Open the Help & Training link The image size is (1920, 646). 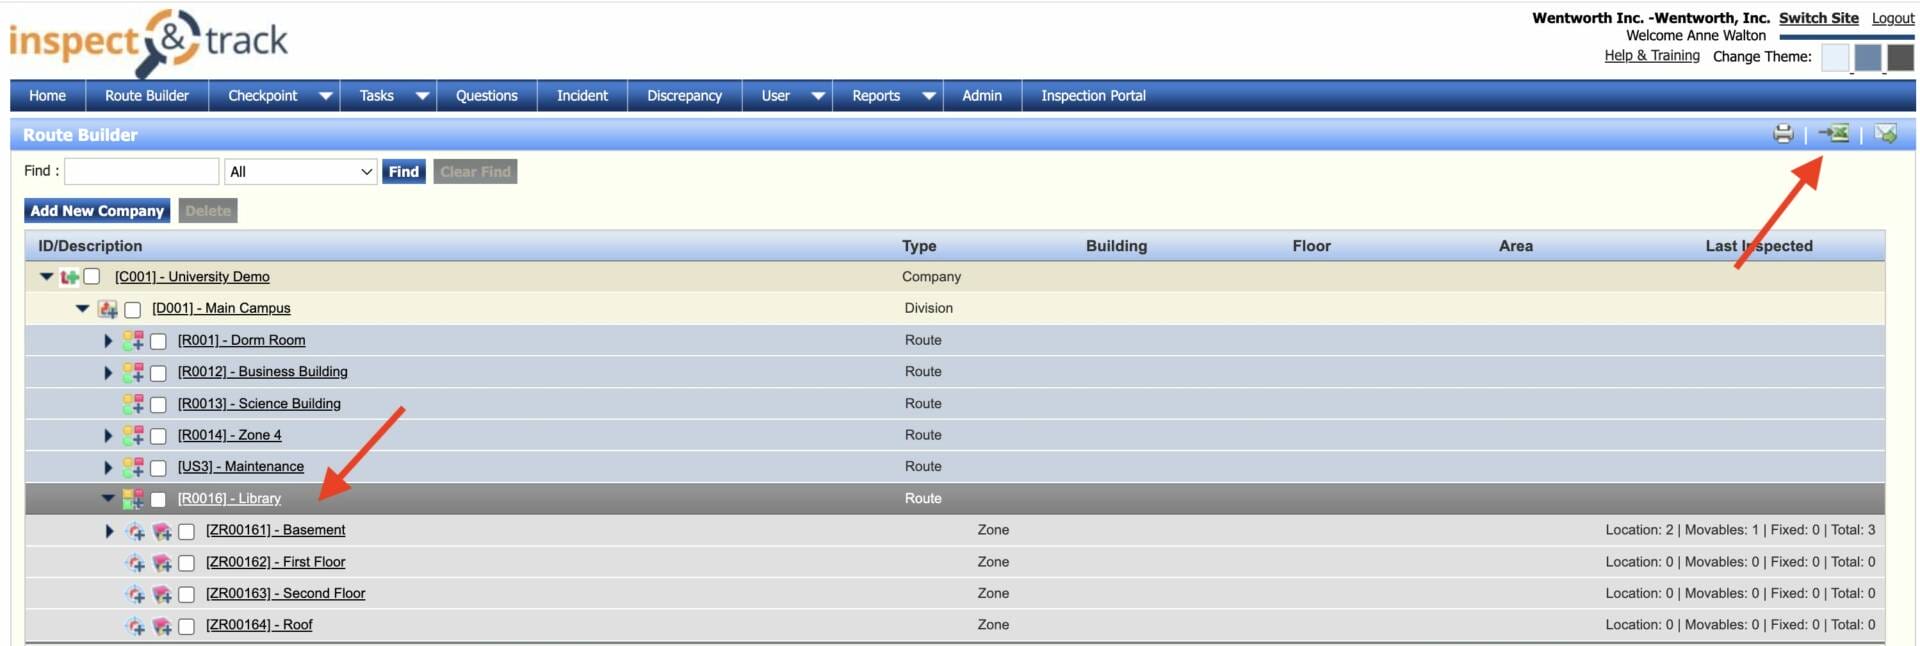1651,56
